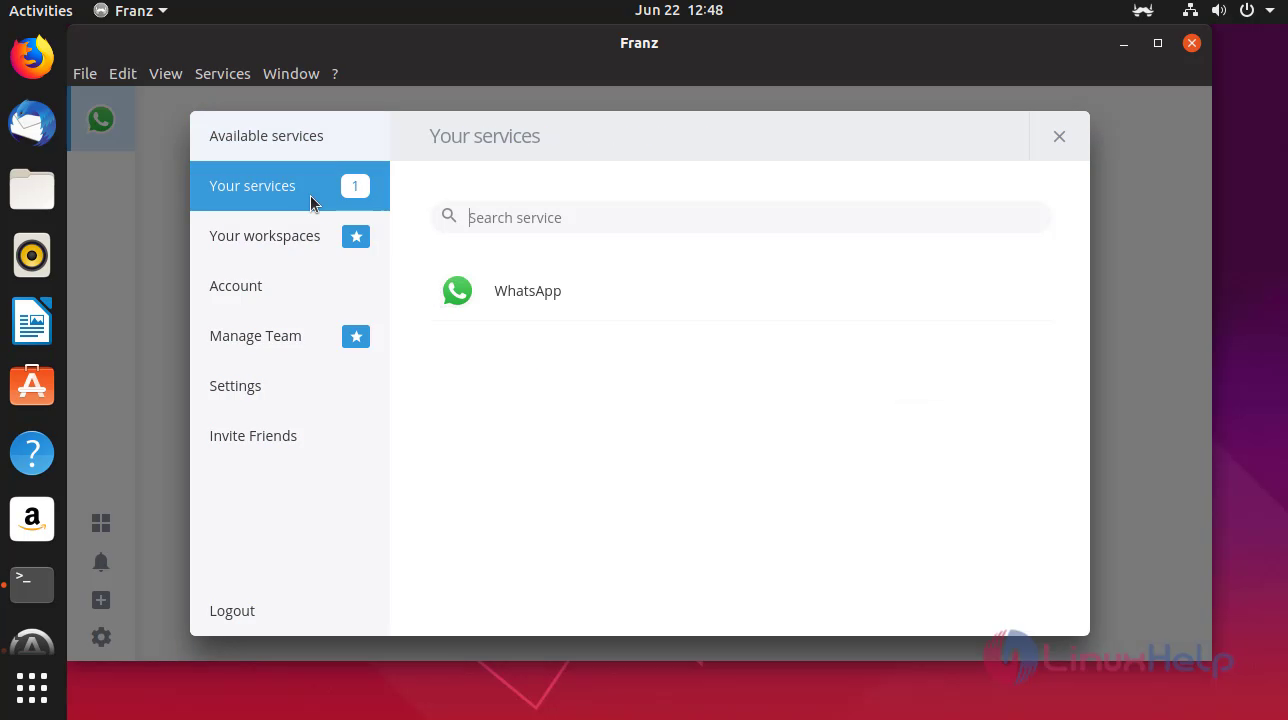Focus the Search service input field
1288x720 pixels.
742,217
